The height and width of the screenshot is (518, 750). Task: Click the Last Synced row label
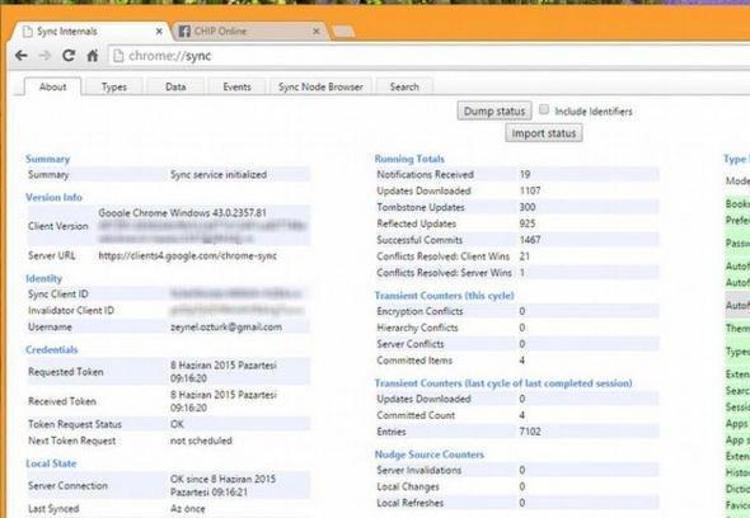coord(54,509)
